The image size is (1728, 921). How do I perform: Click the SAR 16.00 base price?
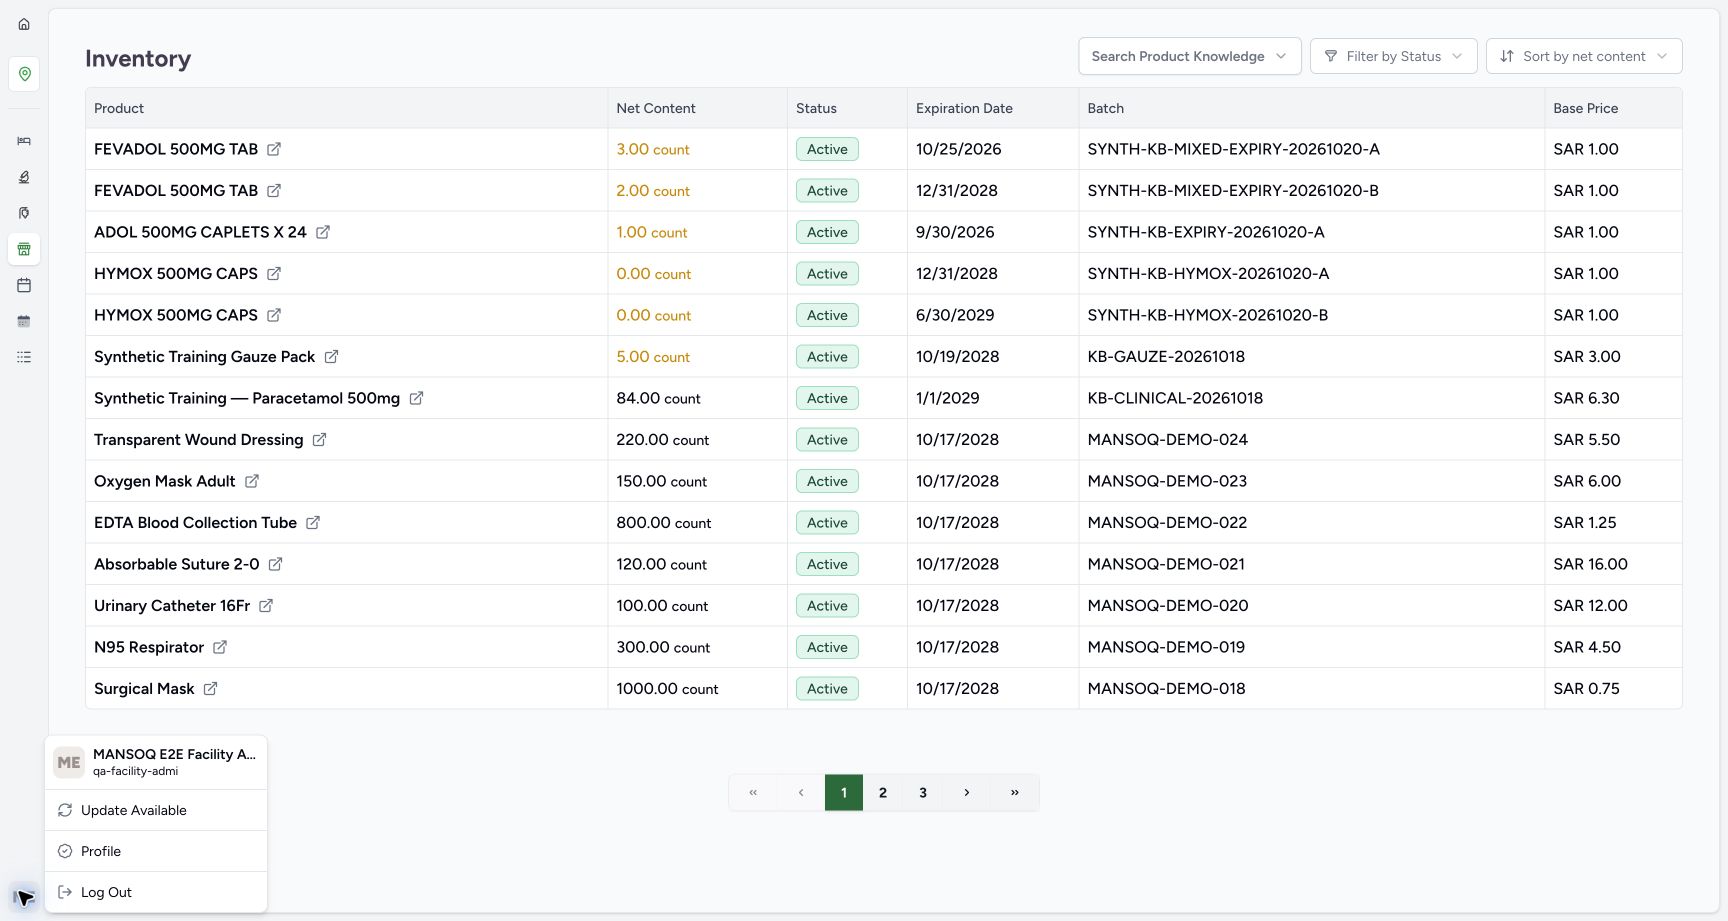(1590, 564)
